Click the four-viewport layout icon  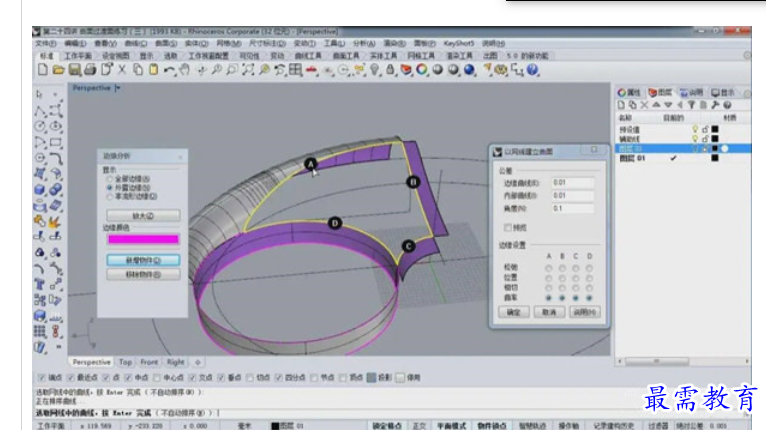tap(295, 70)
